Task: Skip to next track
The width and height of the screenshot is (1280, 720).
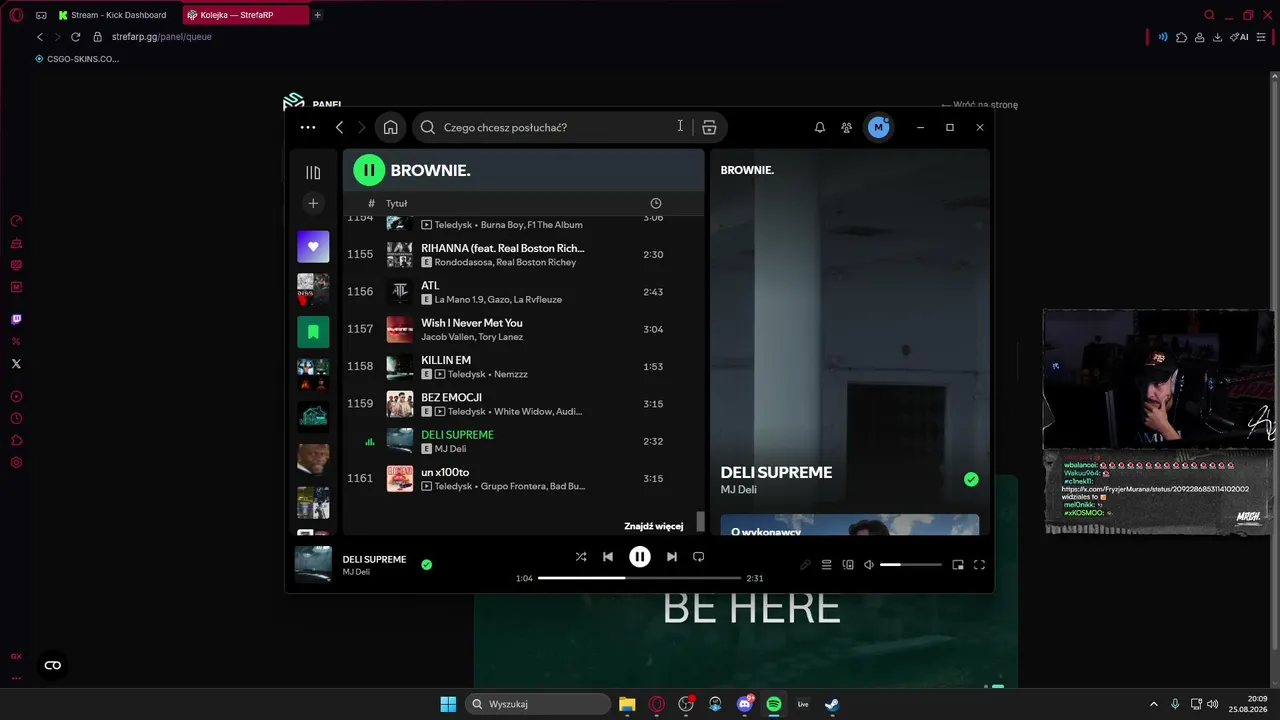Action: (672, 557)
